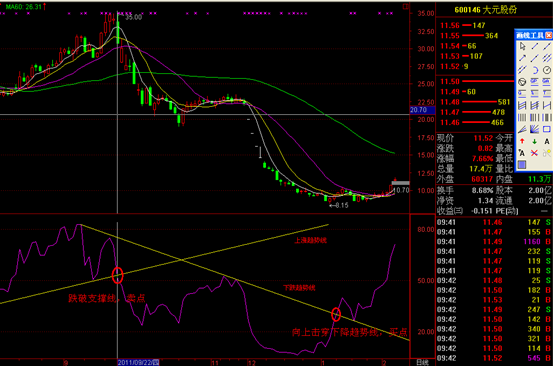Click the red X delete-drawing tool
Viewport: 553px width, 367px height.
point(535,153)
